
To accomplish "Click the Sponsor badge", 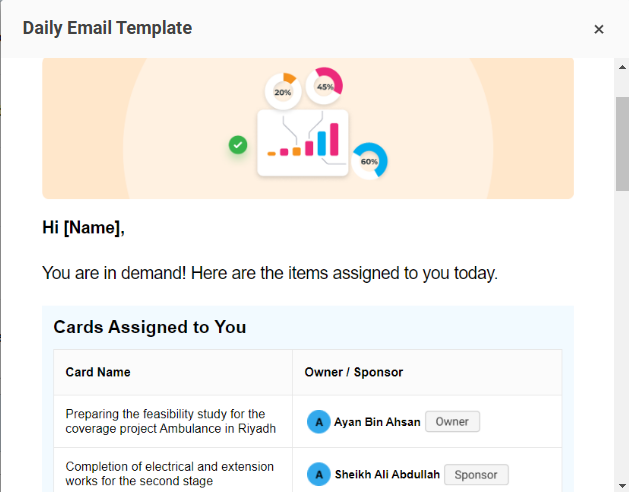I will [476, 474].
